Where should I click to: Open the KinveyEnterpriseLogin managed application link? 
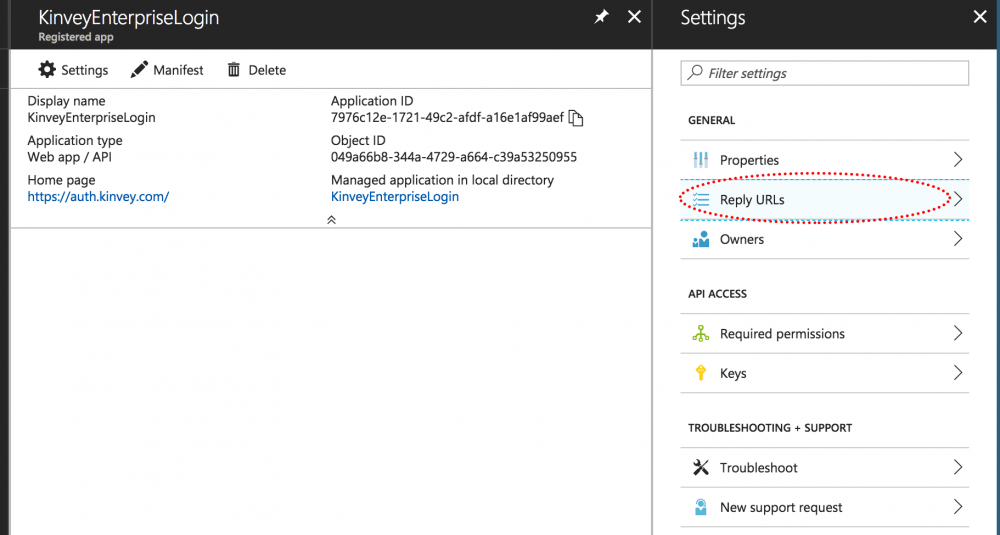pyautogui.click(x=394, y=197)
